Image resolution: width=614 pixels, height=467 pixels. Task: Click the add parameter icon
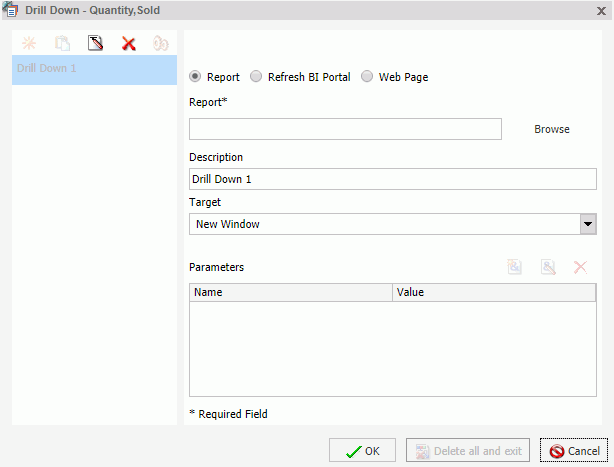coord(514,267)
